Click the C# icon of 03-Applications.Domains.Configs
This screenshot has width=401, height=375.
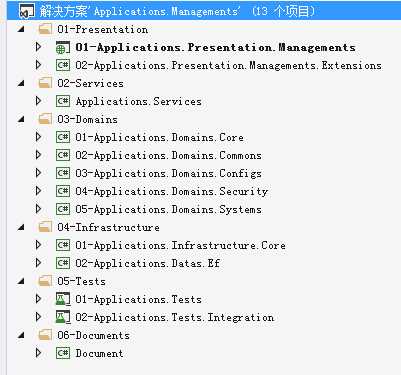pyautogui.click(x=63, y=173)
